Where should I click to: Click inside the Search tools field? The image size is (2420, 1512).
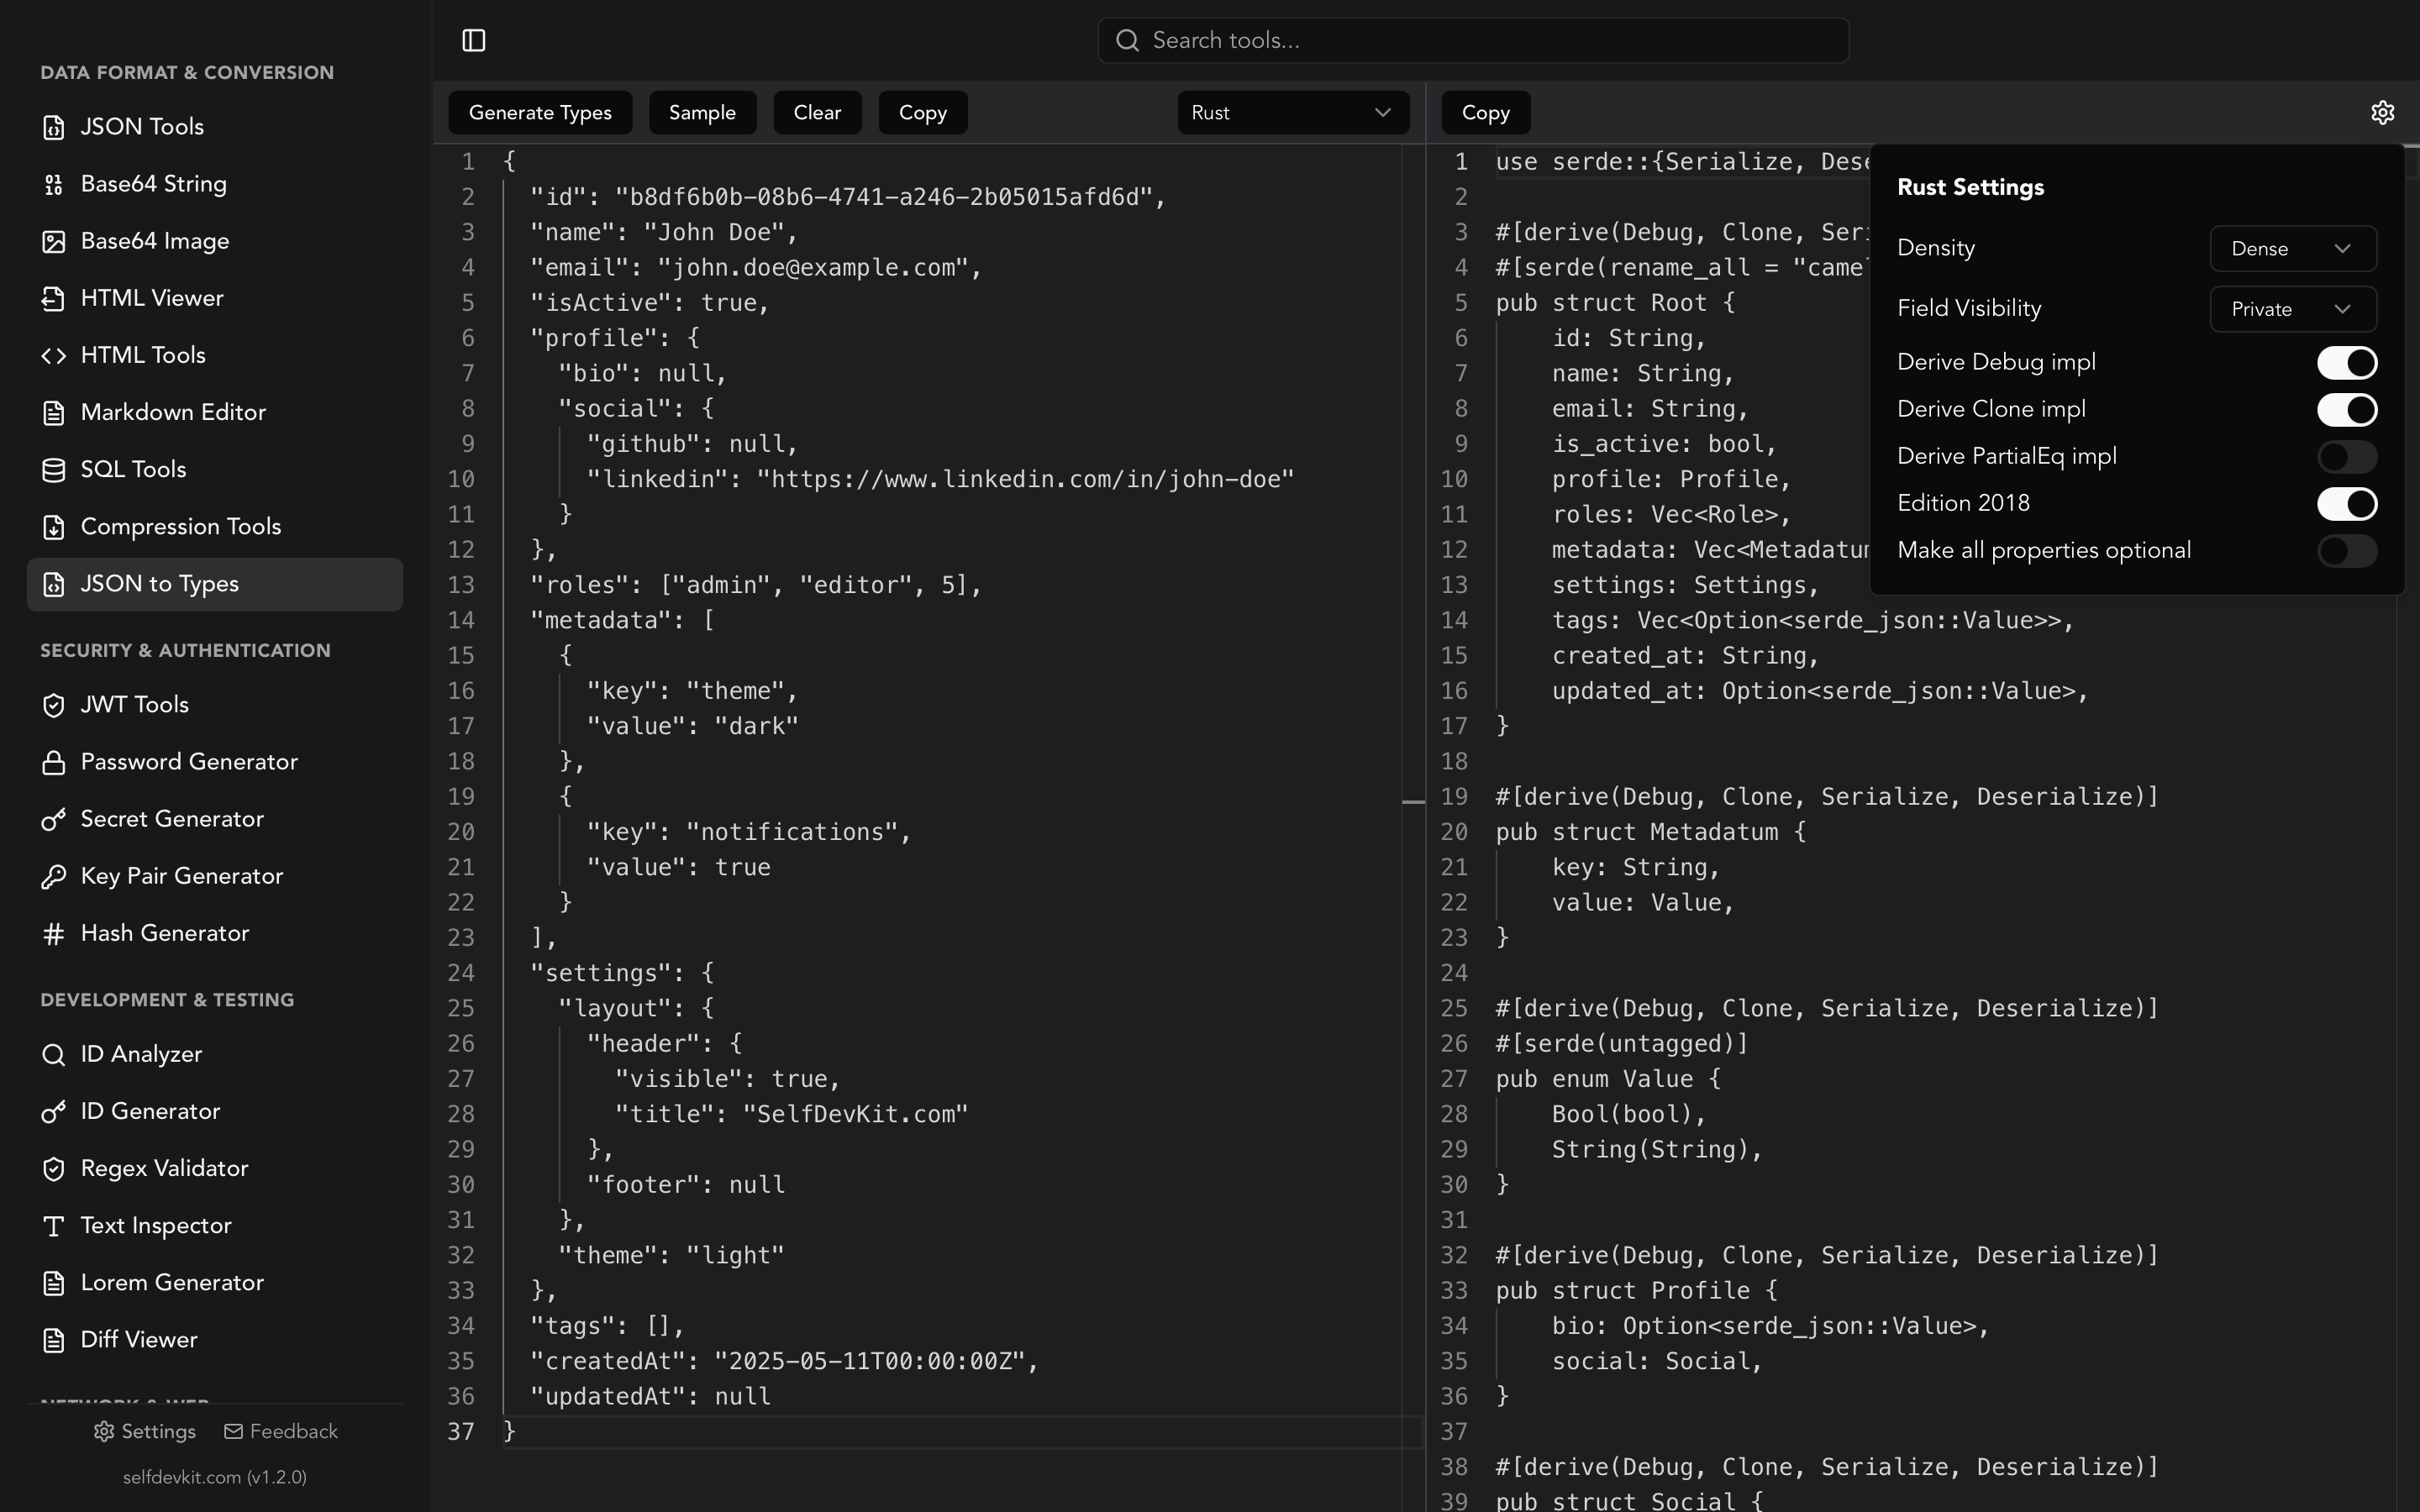(x=1473, y=40)
